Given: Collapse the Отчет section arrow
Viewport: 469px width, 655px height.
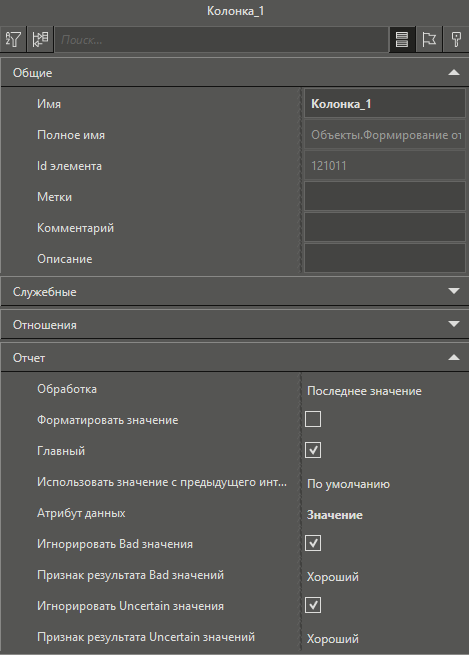Looking at the screenshot, I should point(454,358).
